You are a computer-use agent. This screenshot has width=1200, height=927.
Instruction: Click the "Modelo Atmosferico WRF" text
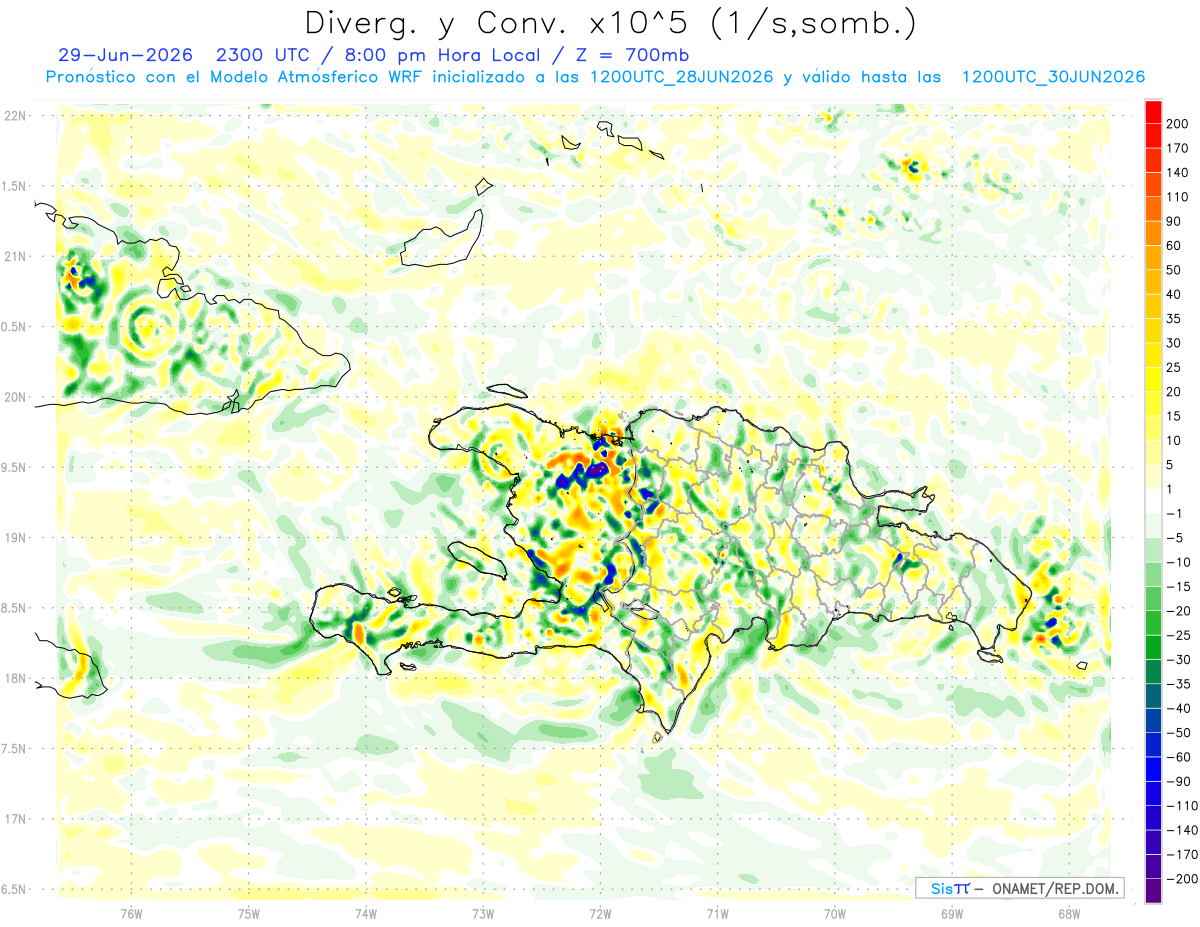pyautogui.click(x=314, y=77)
